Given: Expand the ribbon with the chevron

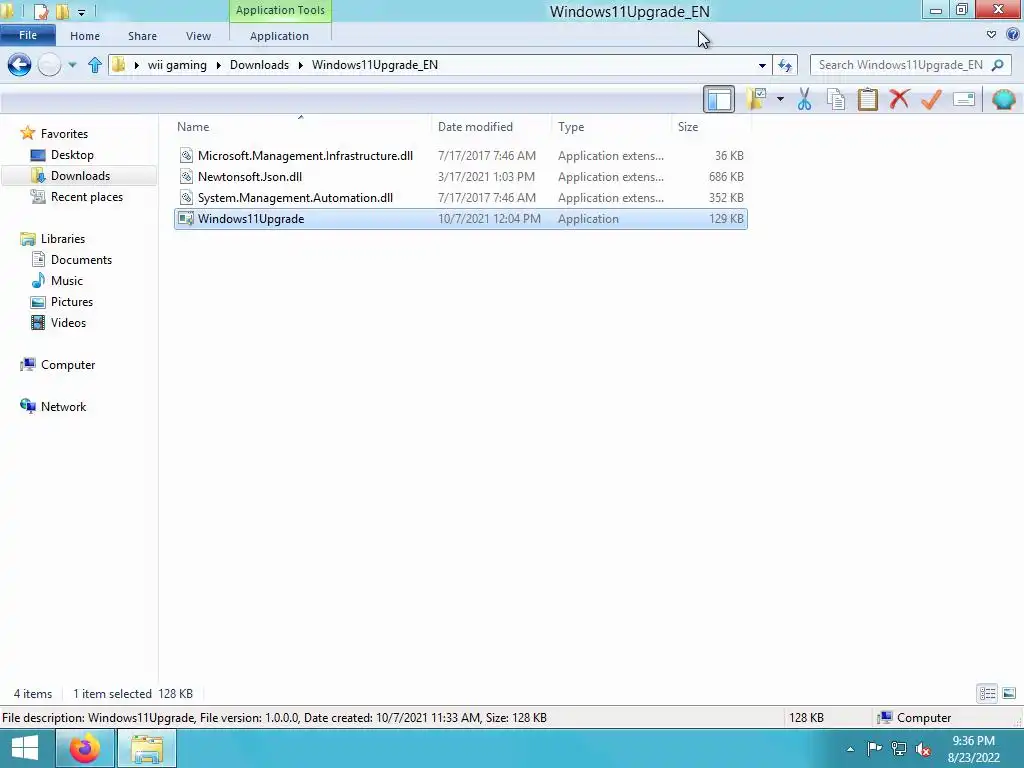Looking at the screenshot, I should 991,35.
